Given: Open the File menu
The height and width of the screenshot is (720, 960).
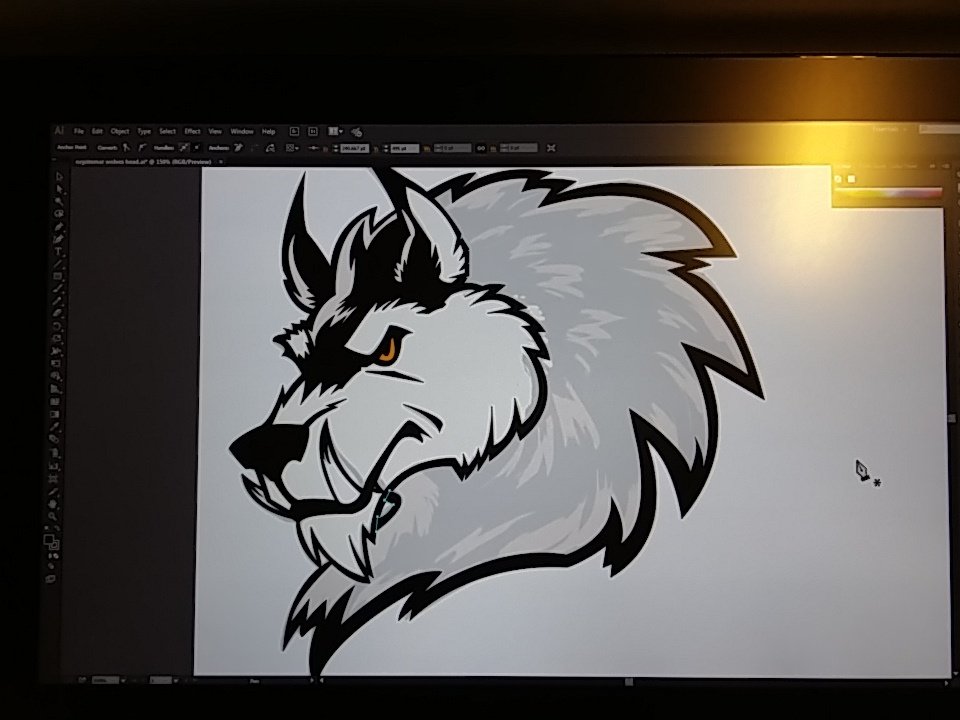Looking at the screenshot, I should click(x=79, y=131).
